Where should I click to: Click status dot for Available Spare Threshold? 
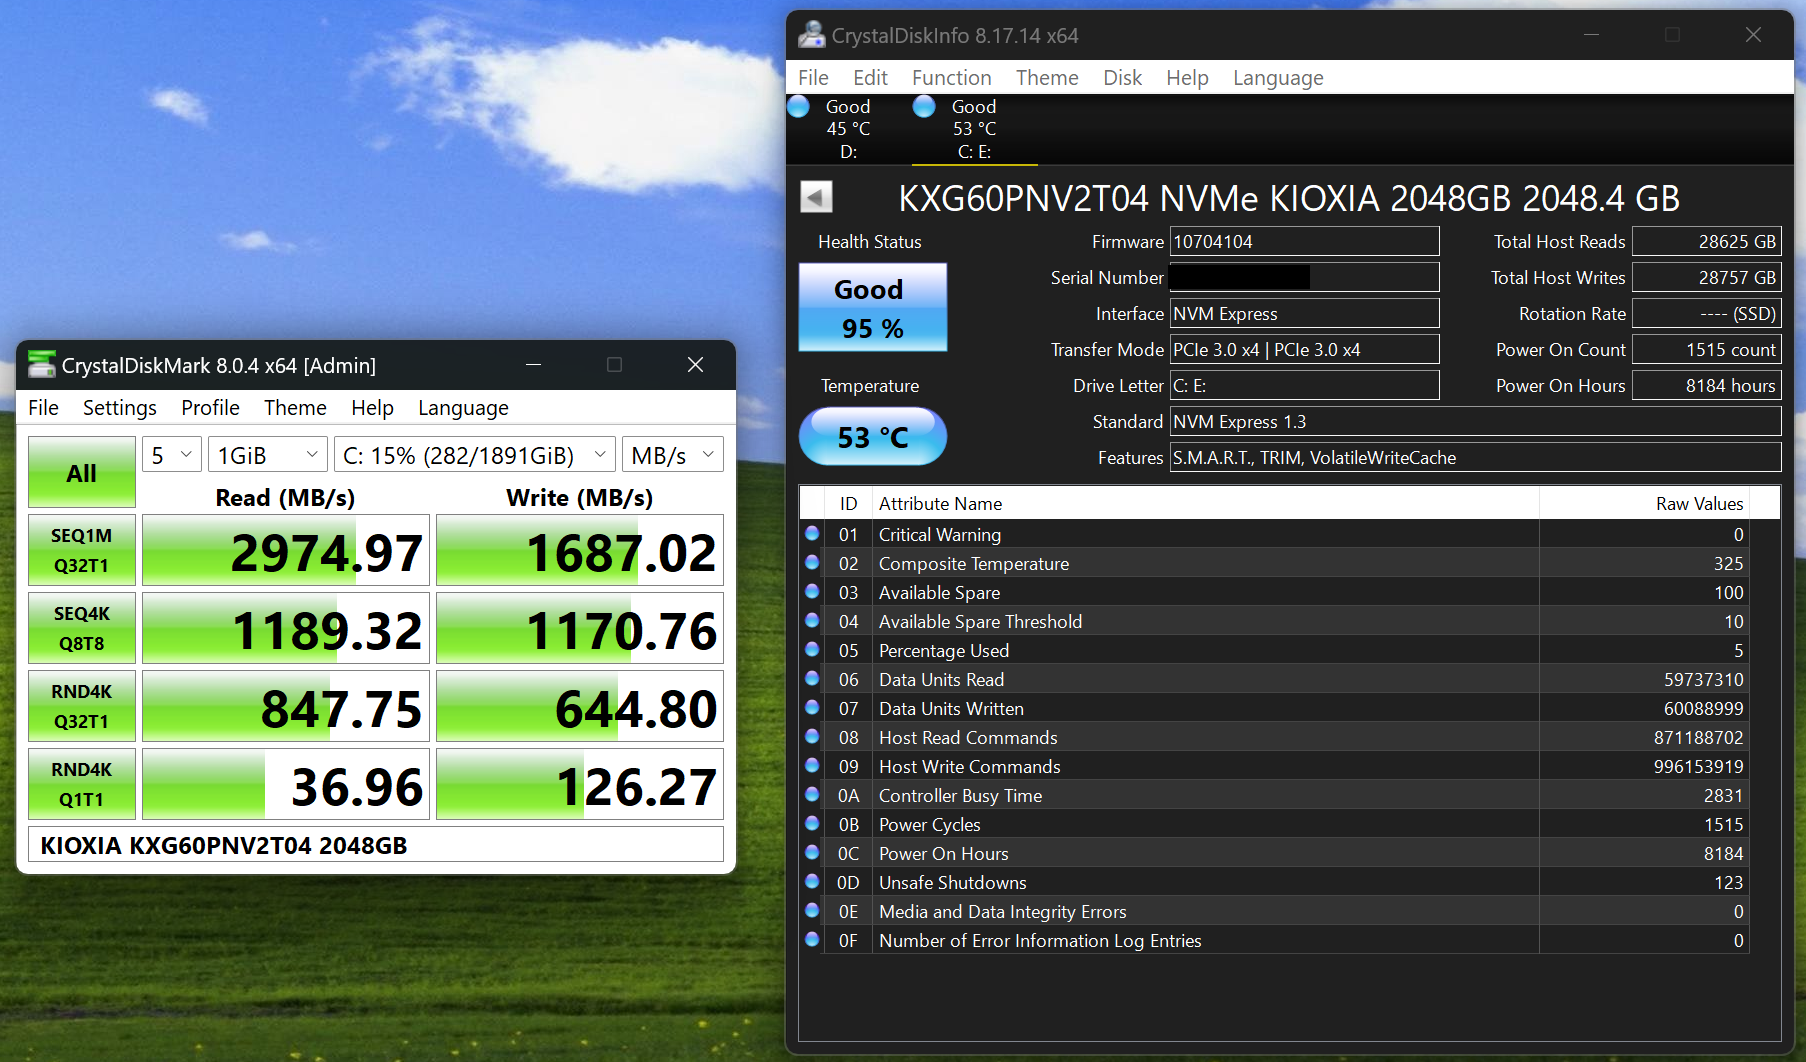[x=812, y=621]
